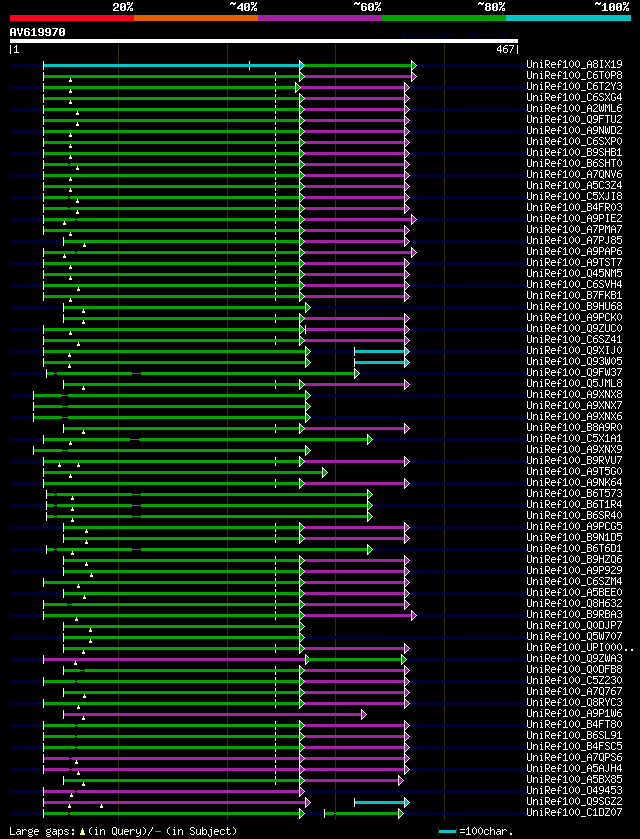Image resolution: width=640 pixels, height=839 pixels.
Task: Click the cyan alignment segment in the Q9SGZ2 row
Action: click(380, 802)
